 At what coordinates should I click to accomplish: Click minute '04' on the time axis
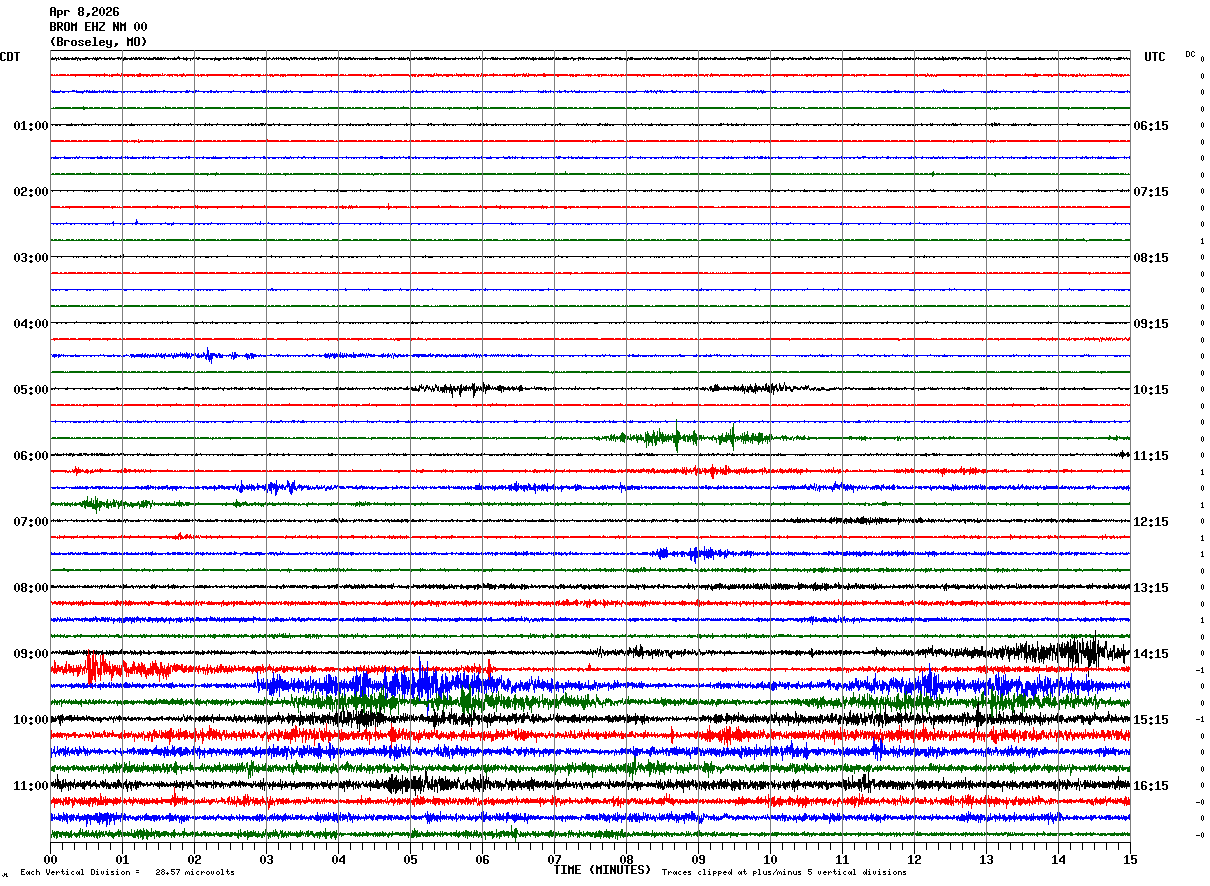(x=338, y=859)
